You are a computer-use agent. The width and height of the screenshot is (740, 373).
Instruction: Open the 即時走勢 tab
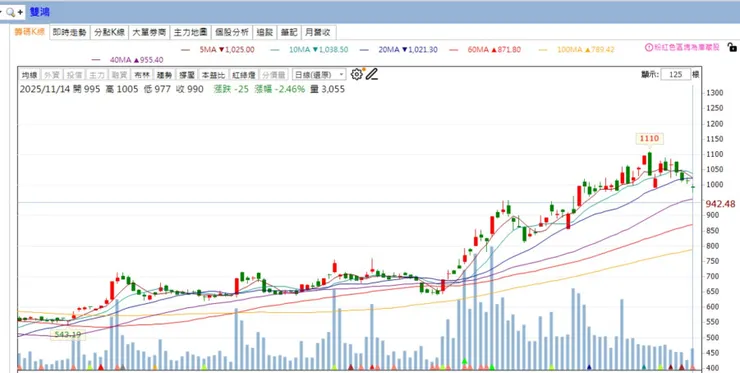tap(70, 32)
